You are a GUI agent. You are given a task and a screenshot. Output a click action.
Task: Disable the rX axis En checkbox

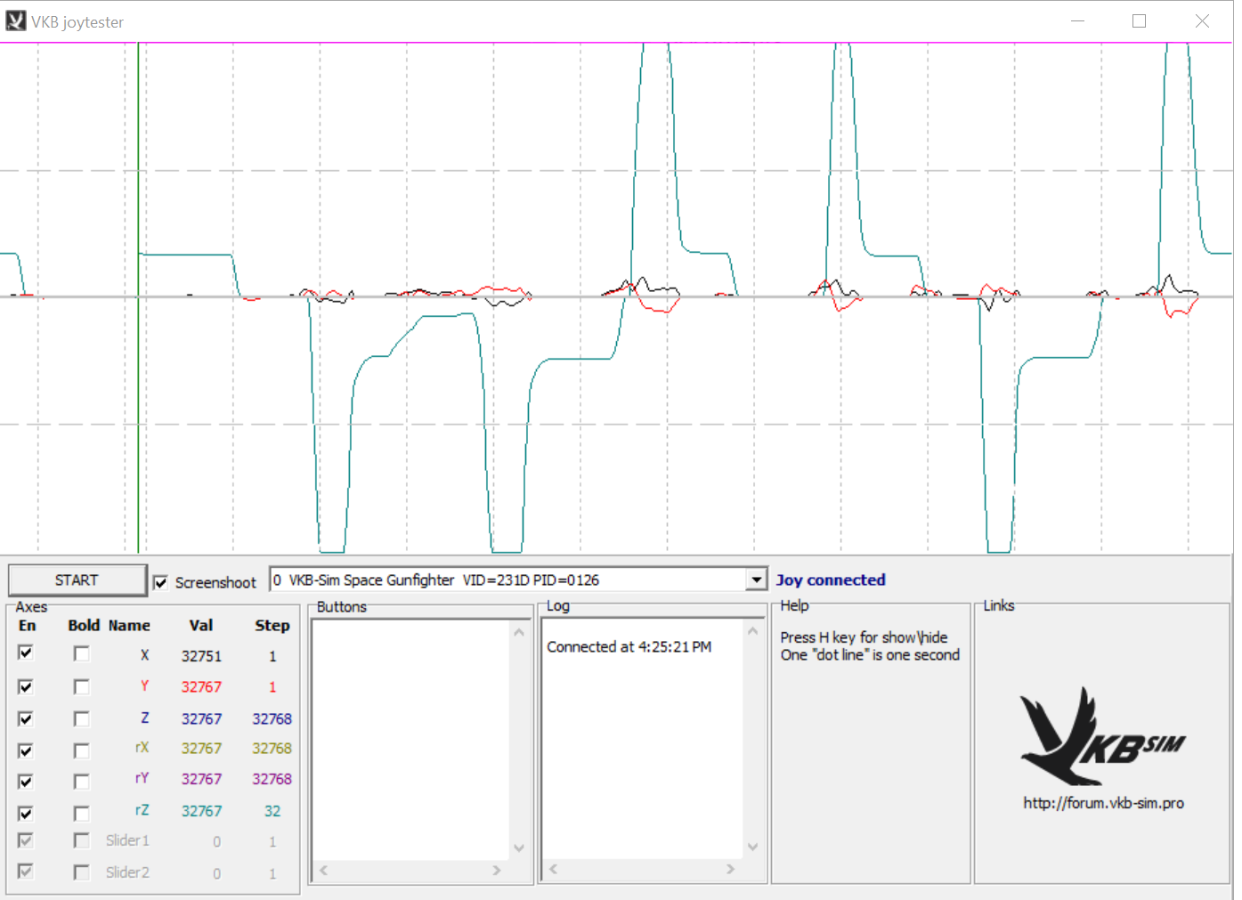(x=26, y=749)
